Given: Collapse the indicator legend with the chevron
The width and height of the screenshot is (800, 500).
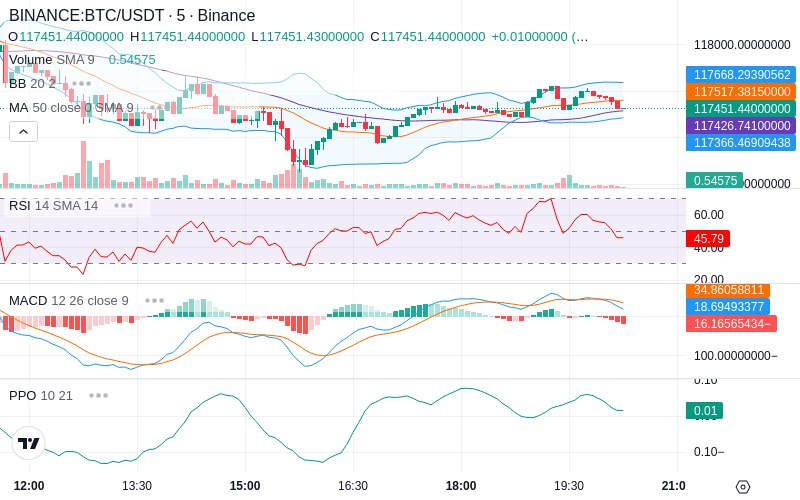Looking at the screenshot, I should 23,132.
